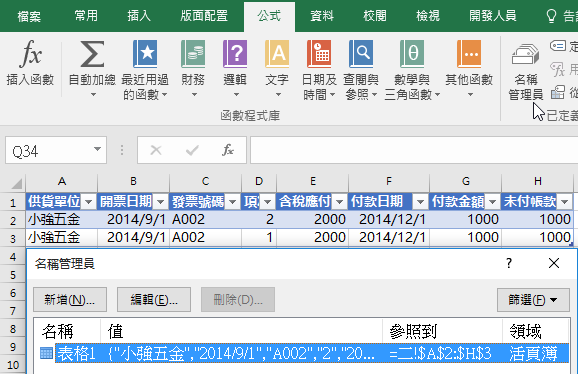Click the 新增(N)... button

pyautogui.click(x=70, y=300)
